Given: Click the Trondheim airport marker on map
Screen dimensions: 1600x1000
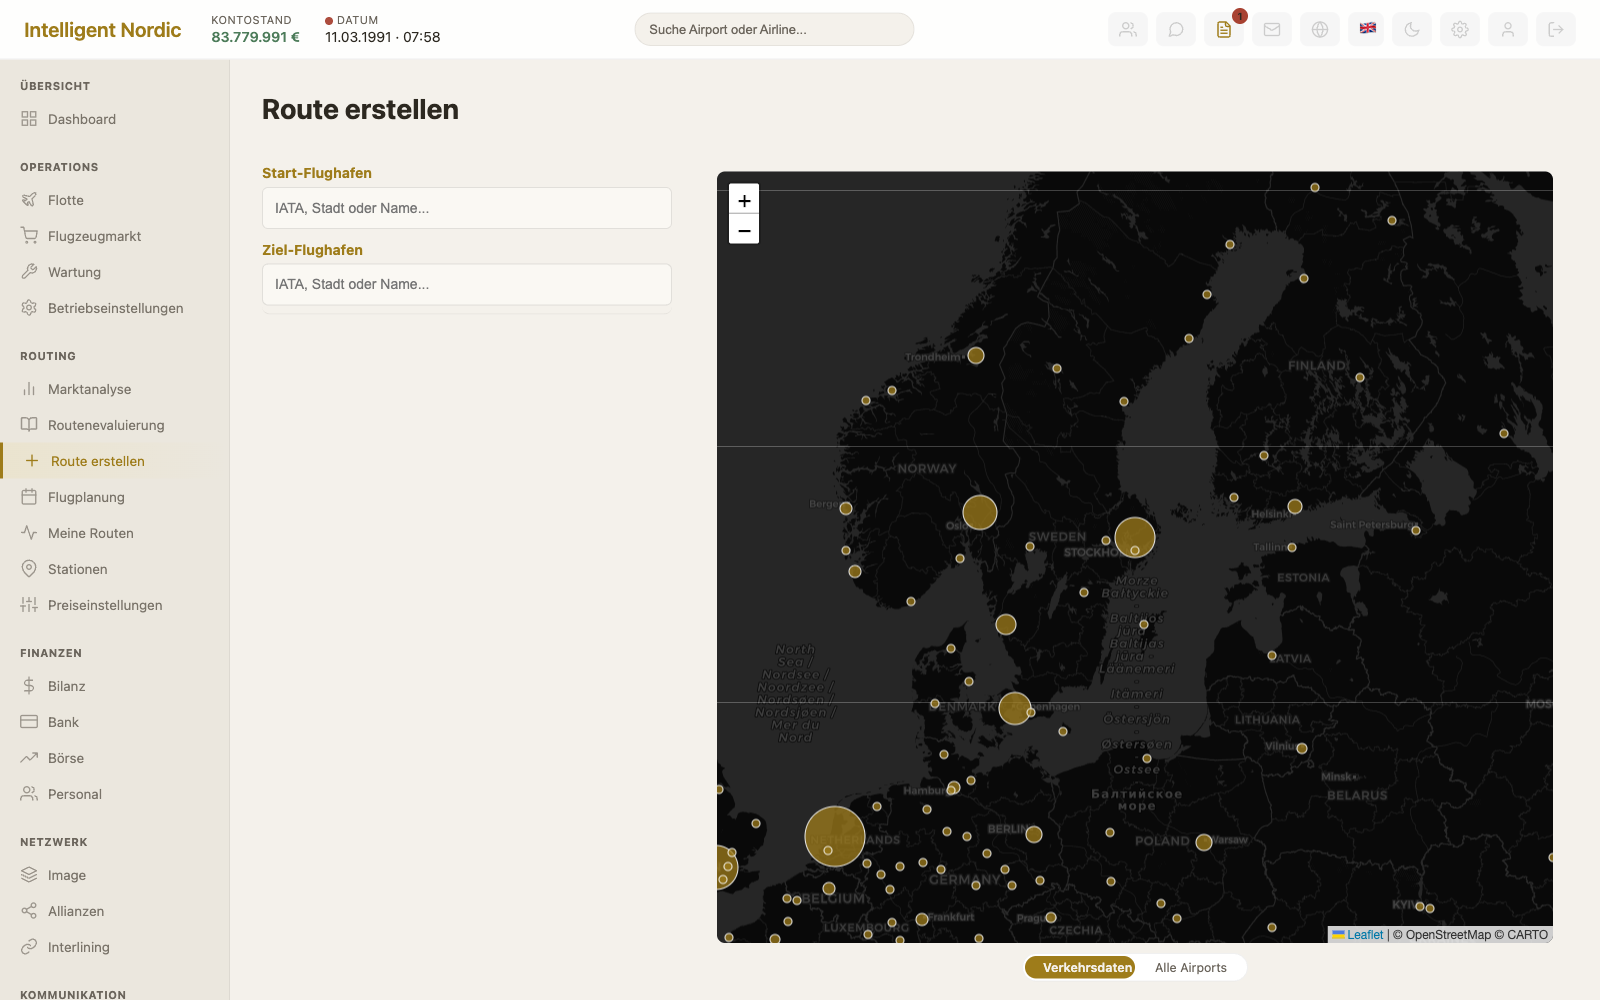Looking at the screenshot, I should (x=976, y=355).
